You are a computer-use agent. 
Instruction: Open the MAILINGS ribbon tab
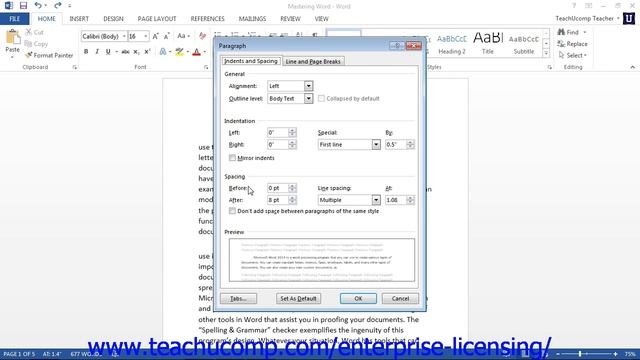(x=252, y=19)
